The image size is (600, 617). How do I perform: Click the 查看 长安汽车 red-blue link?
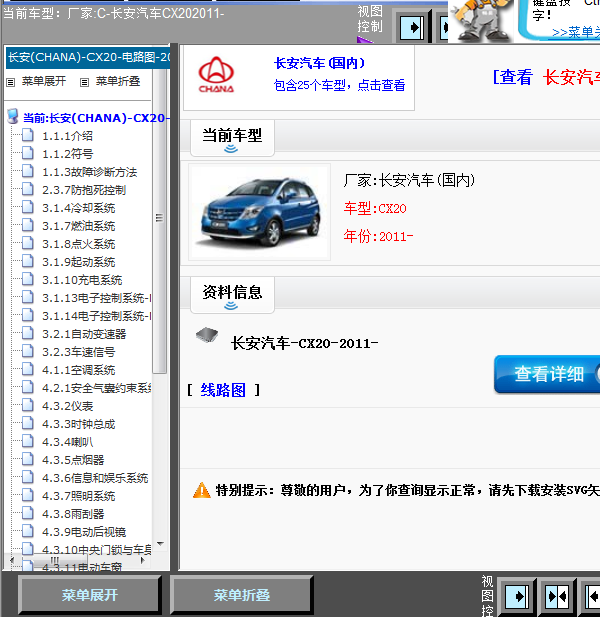(546, 77)
